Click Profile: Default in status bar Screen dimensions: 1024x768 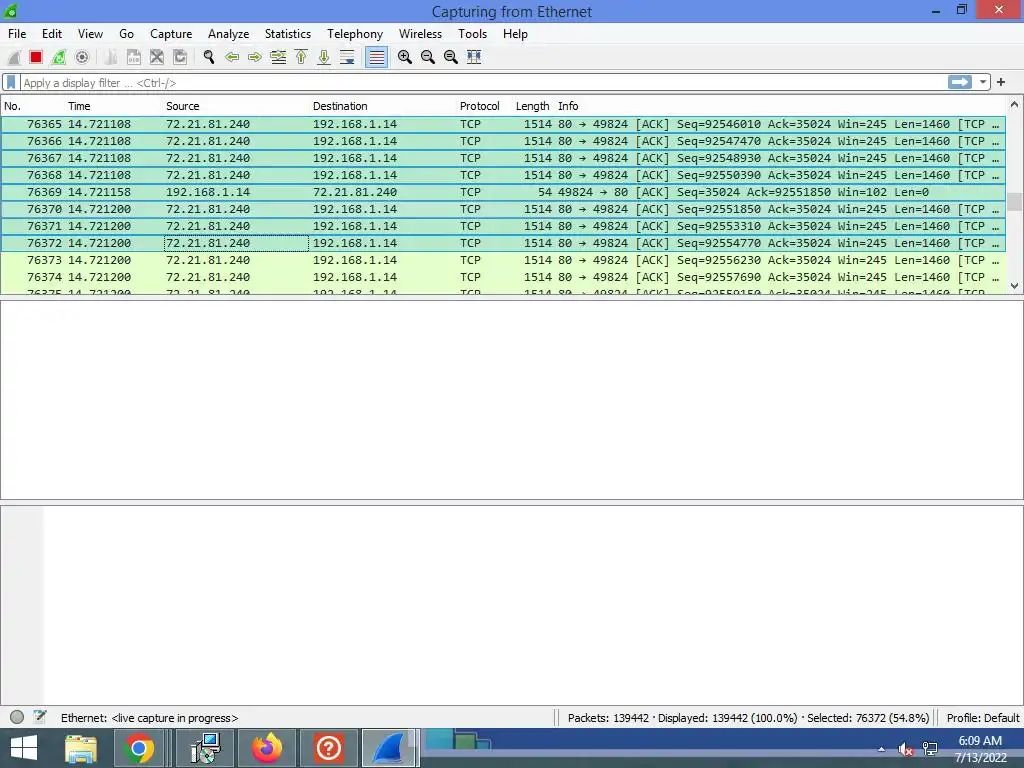point(983,718)
